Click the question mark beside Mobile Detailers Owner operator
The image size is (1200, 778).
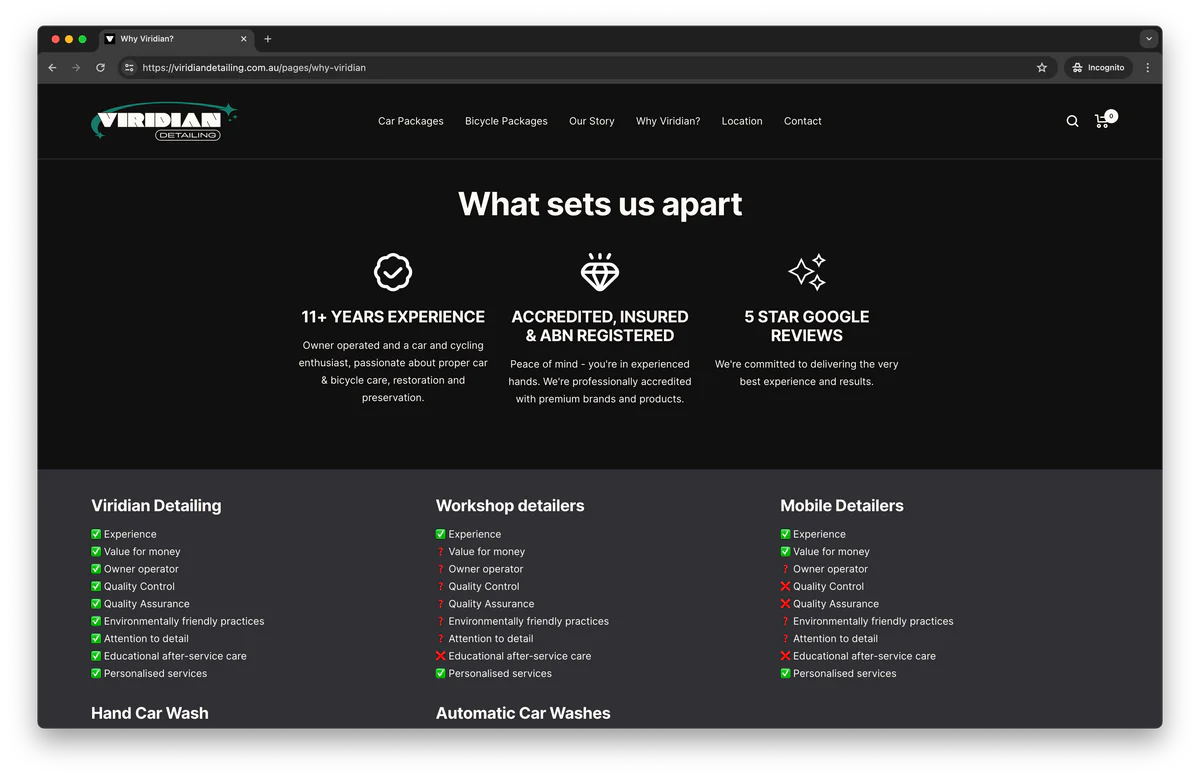(785, 569)
